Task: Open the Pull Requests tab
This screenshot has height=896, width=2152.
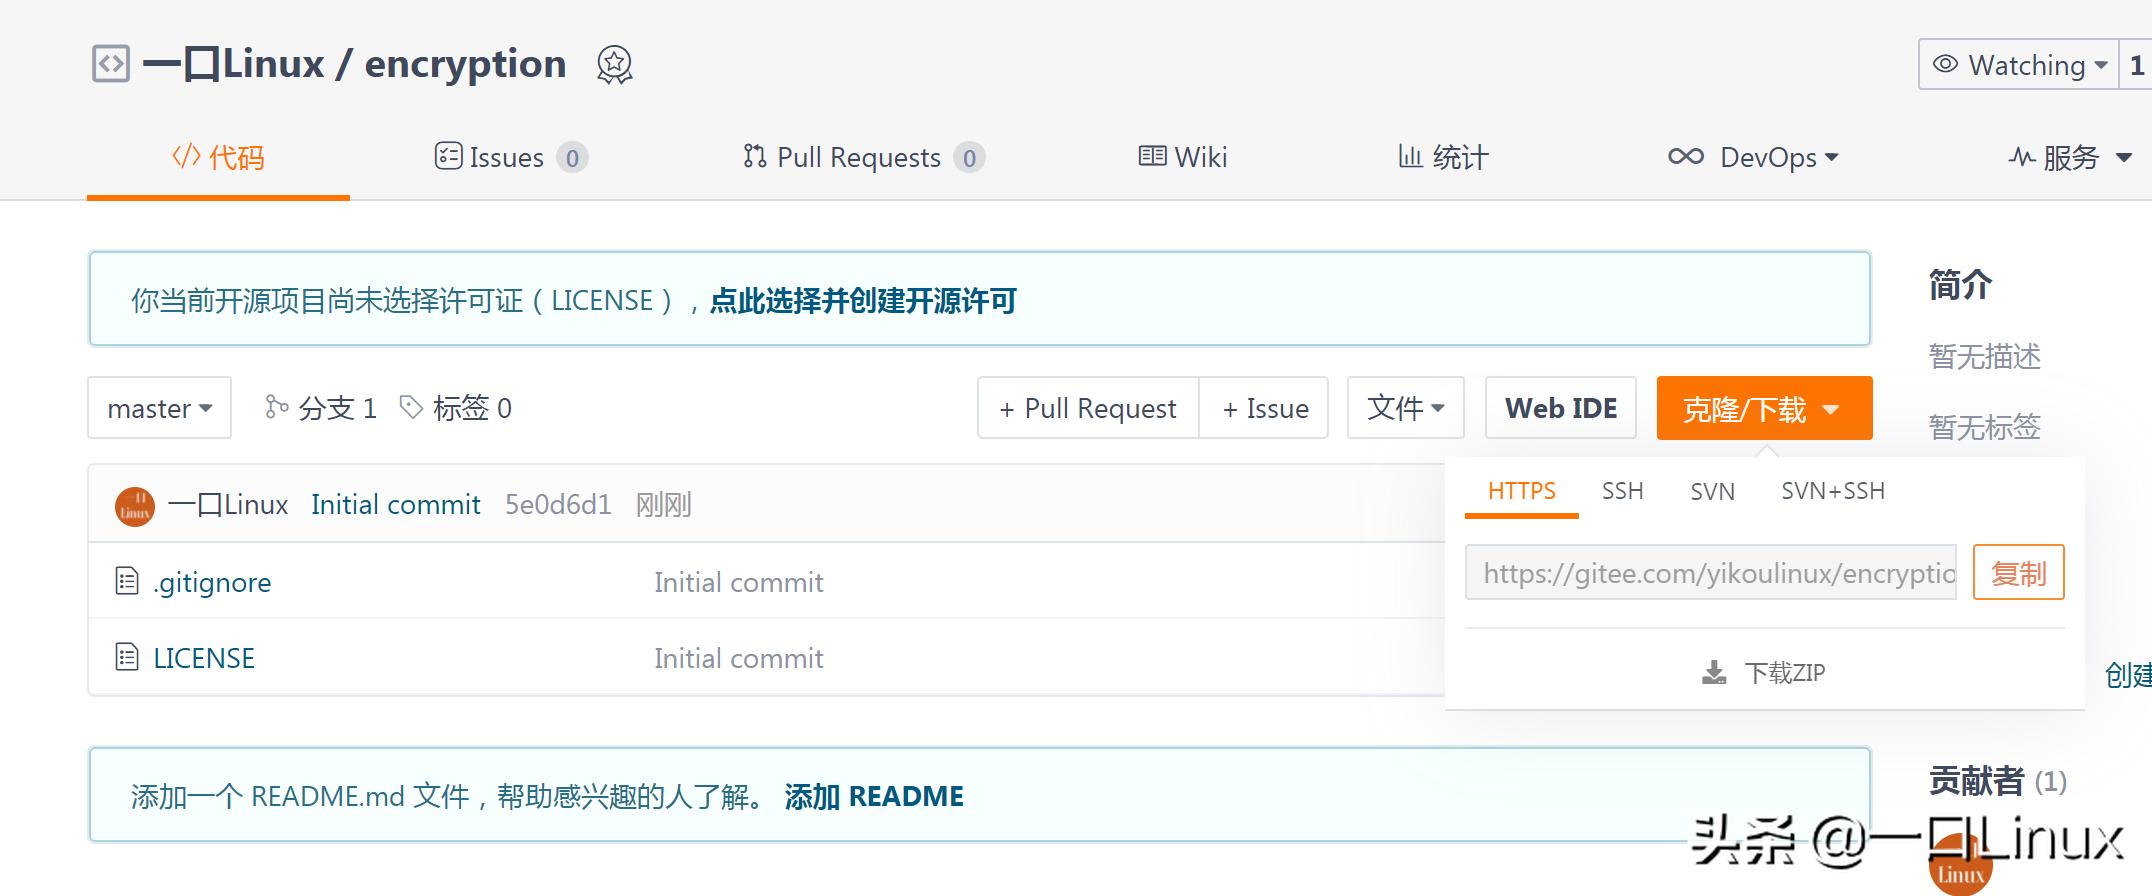Action: click(x=864, y=157)
